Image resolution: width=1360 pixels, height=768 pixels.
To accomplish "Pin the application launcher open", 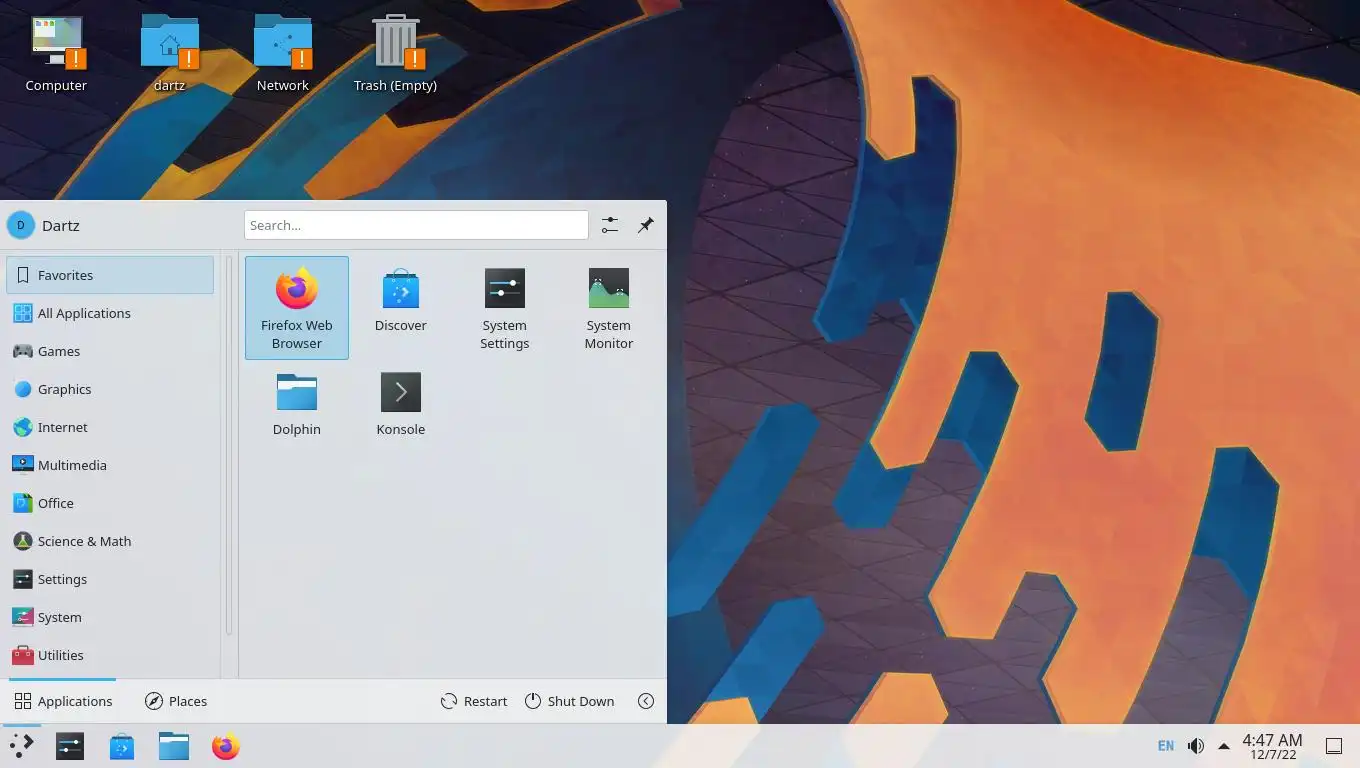I will click(x=646, y=225).
